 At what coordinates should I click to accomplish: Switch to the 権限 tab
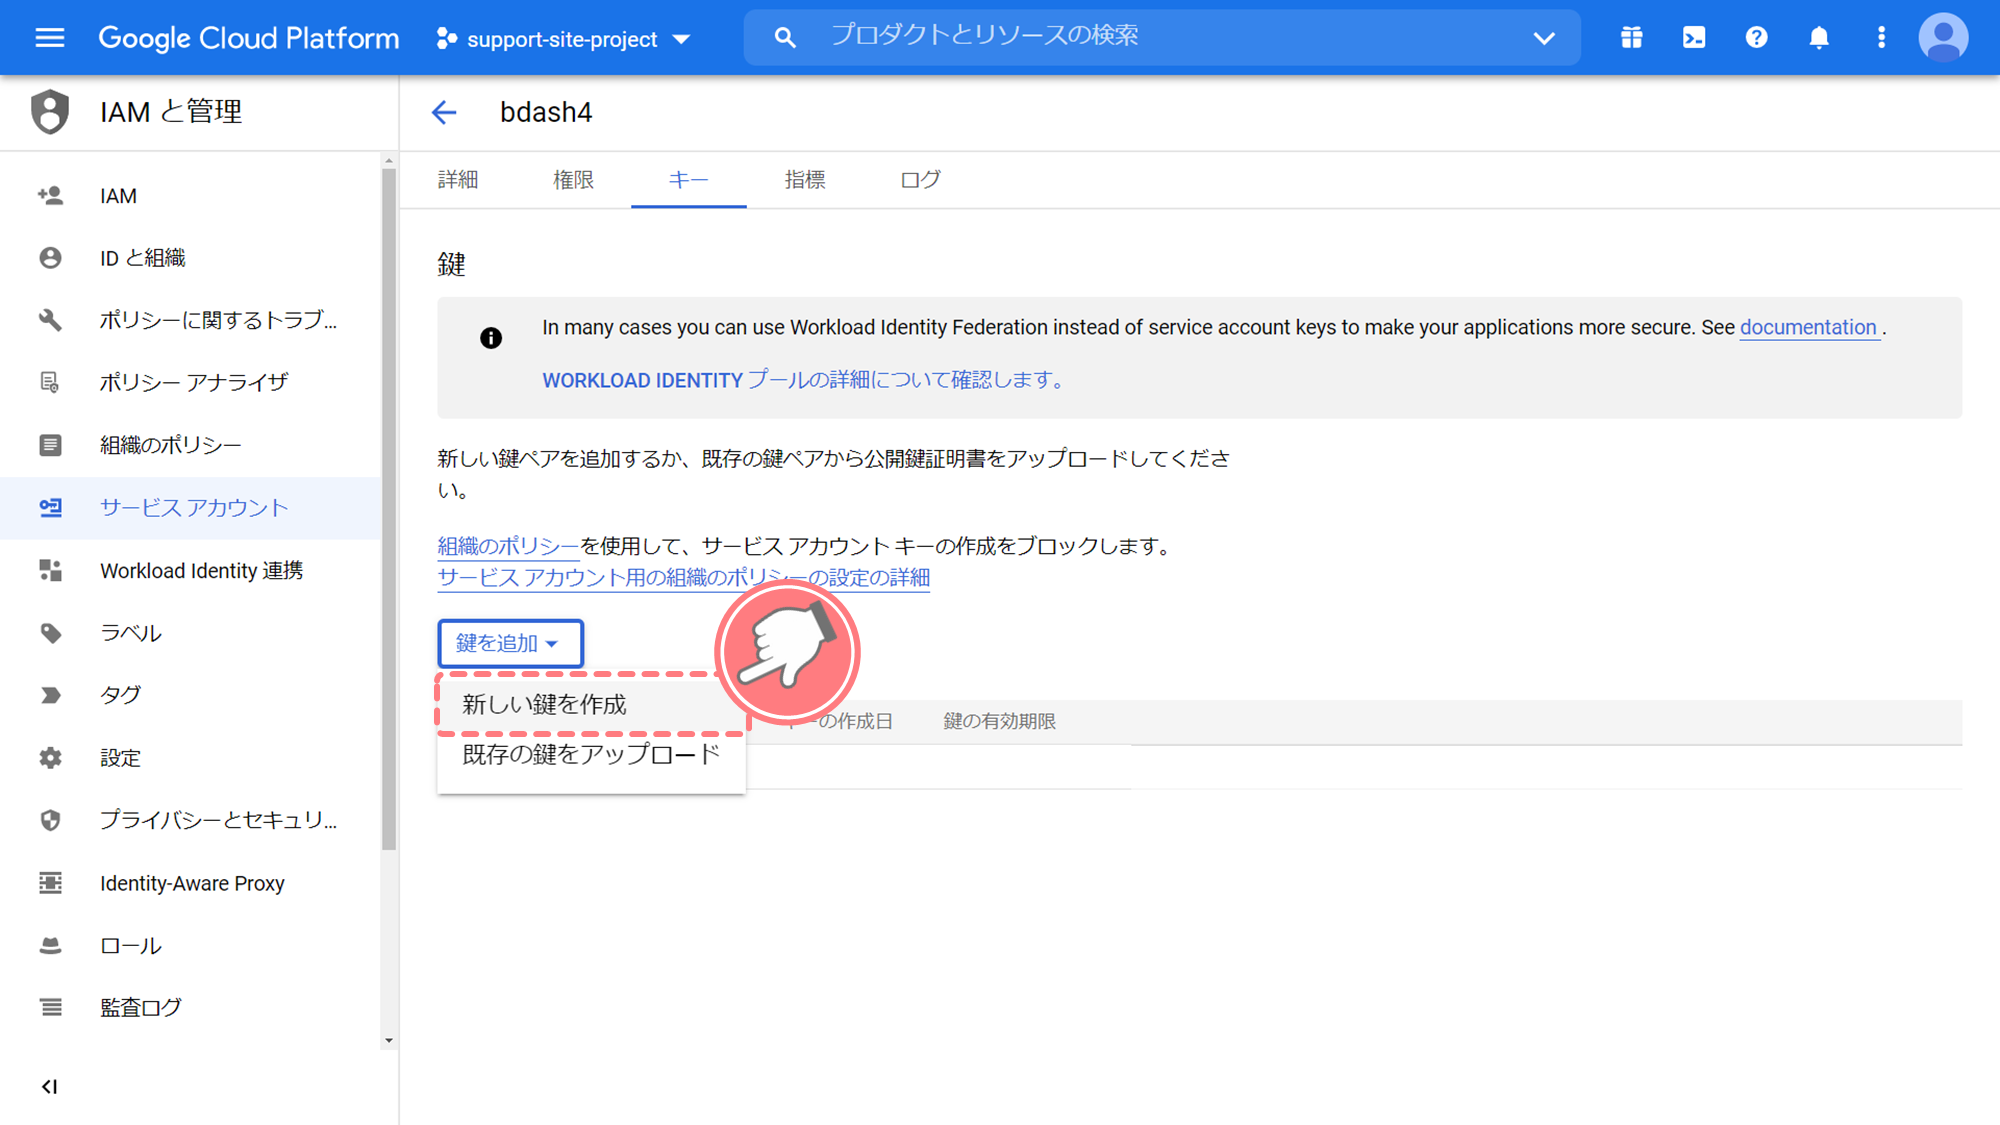point(573,180)
